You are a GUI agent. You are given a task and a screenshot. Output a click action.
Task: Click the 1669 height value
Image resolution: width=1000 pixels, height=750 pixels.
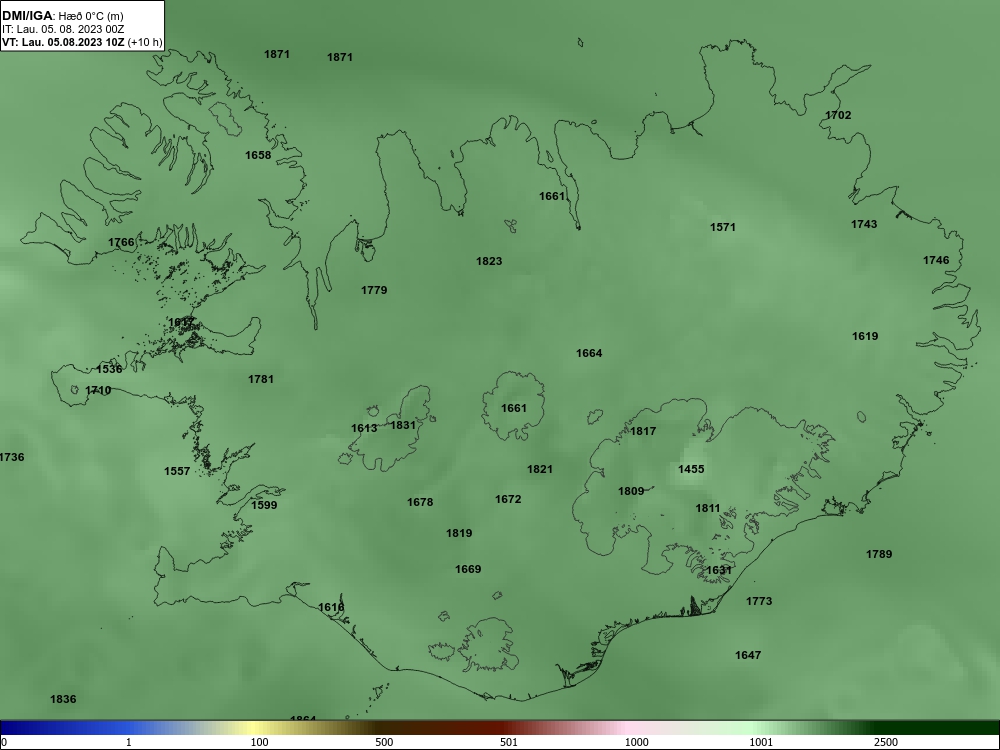[467, 570]
